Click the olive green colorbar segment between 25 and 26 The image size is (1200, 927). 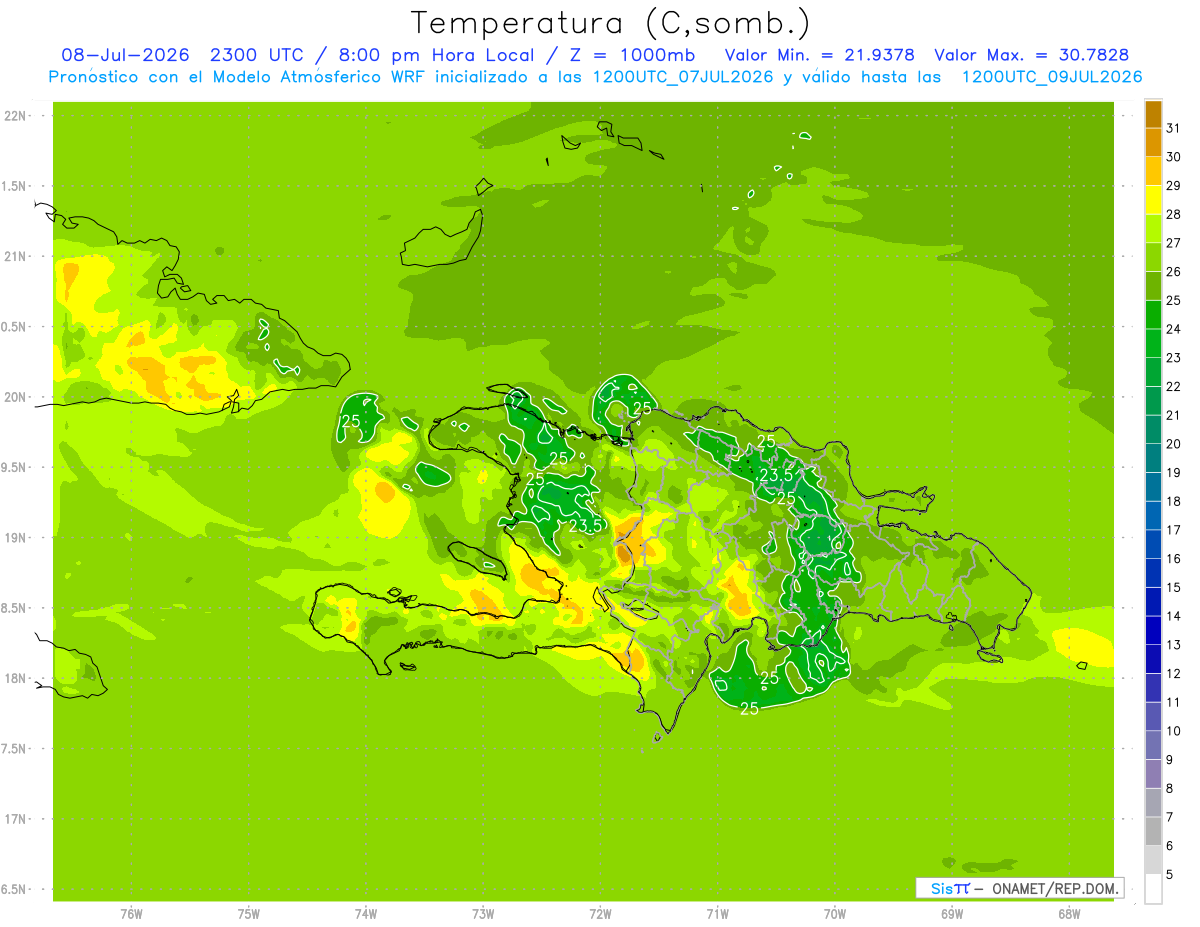click(x=1153, y=286)
